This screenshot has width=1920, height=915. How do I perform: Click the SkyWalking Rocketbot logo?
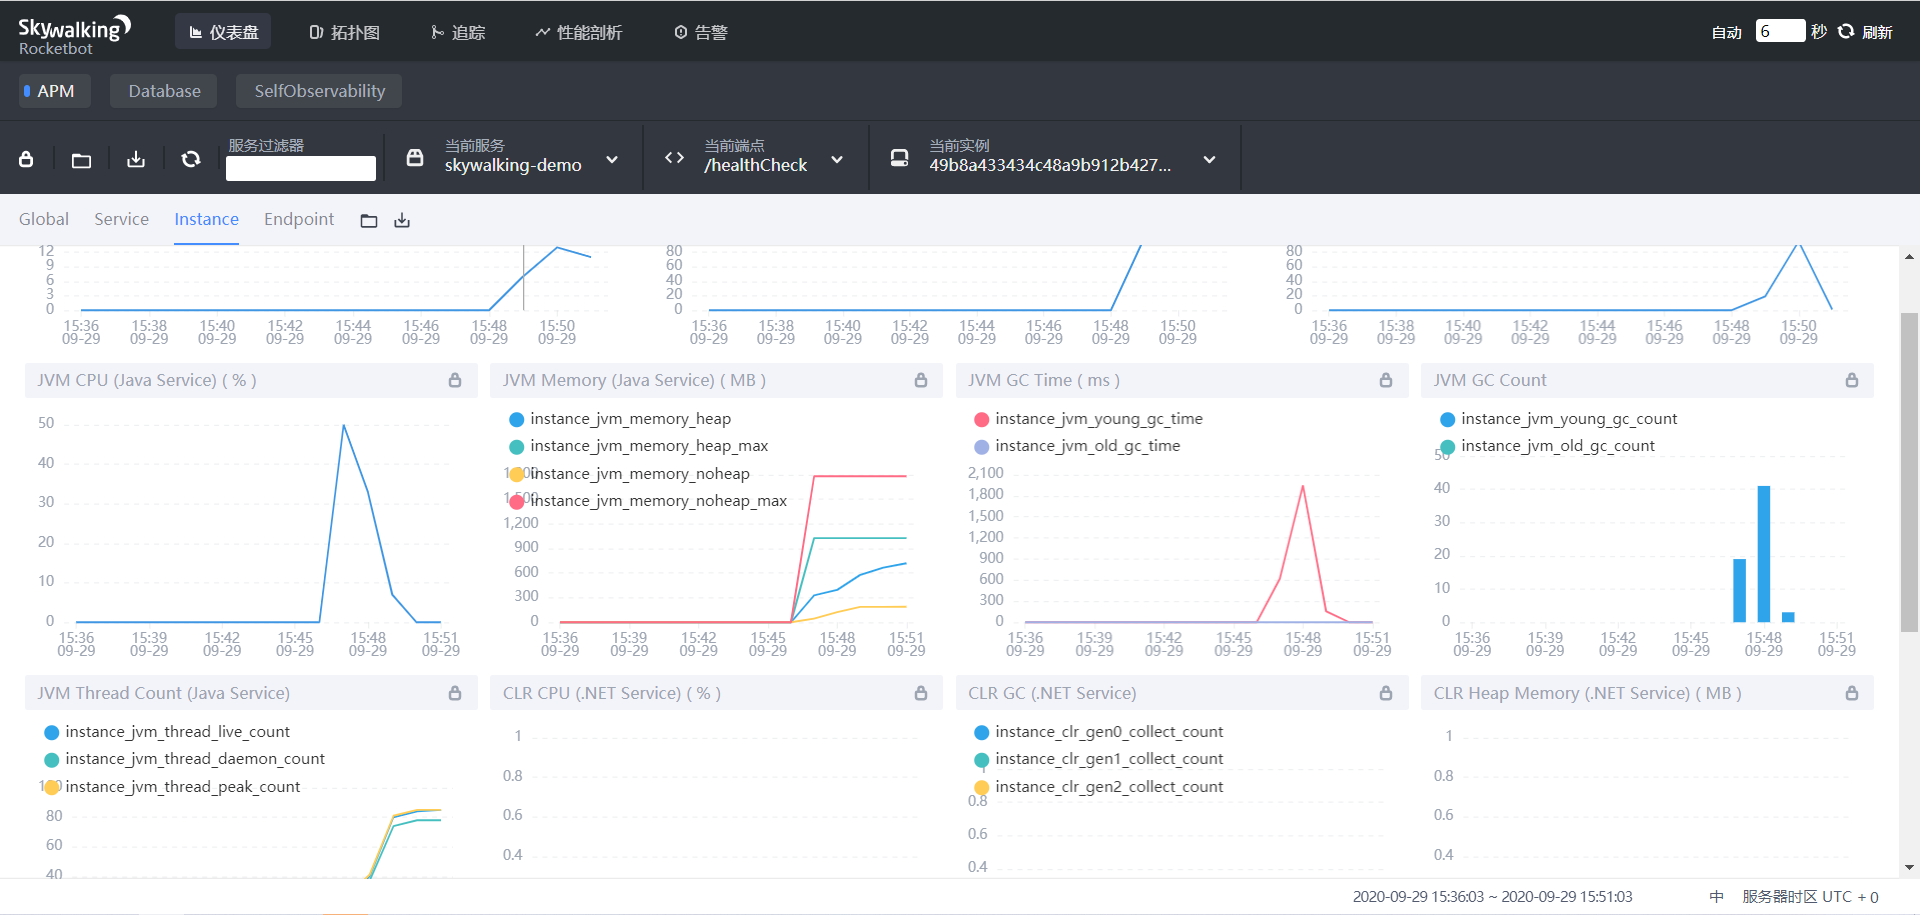[74, 35]
